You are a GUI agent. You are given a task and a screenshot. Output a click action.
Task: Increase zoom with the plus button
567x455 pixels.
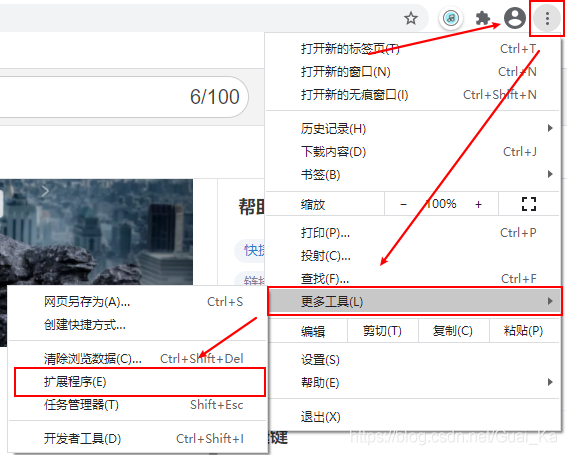coord(478,204)
